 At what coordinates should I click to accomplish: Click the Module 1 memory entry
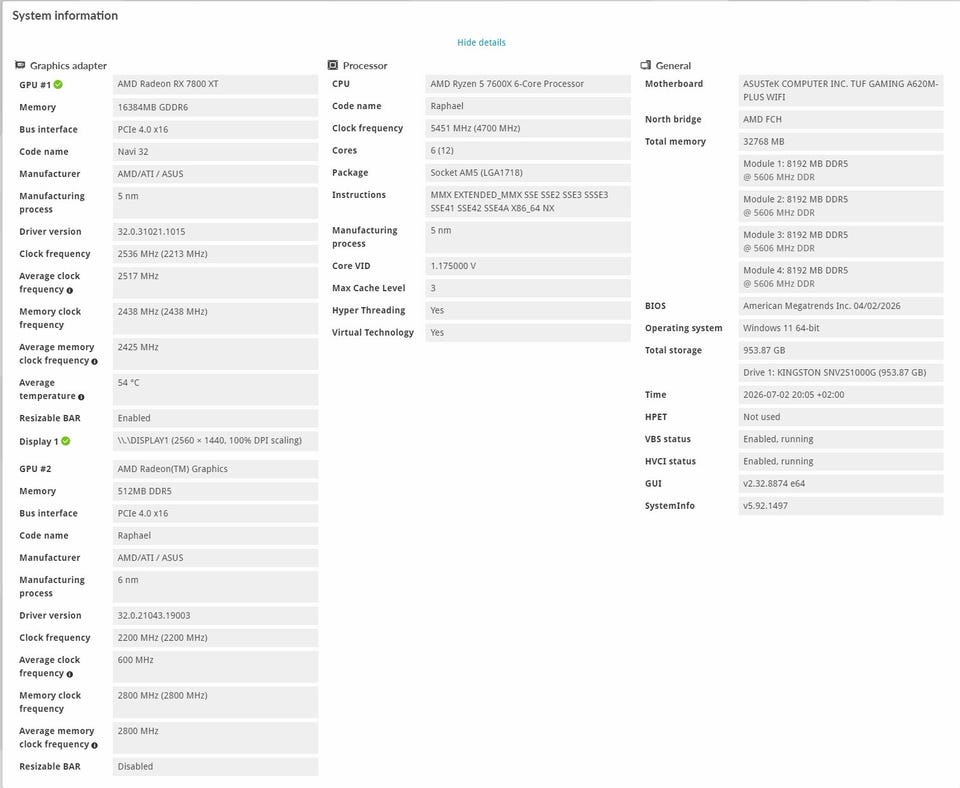pos(841,170)
